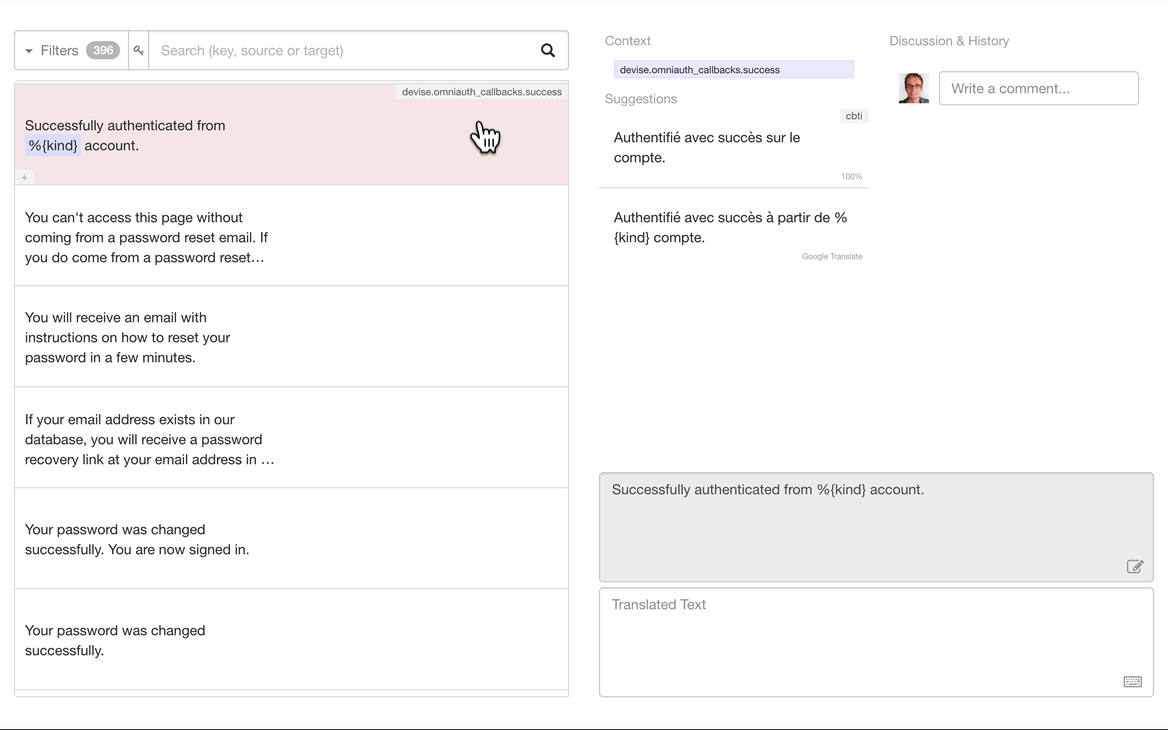Click the user avatar in Discussion & History
Viewport: 1168px width, 730px height.
[x=913, y=88]
